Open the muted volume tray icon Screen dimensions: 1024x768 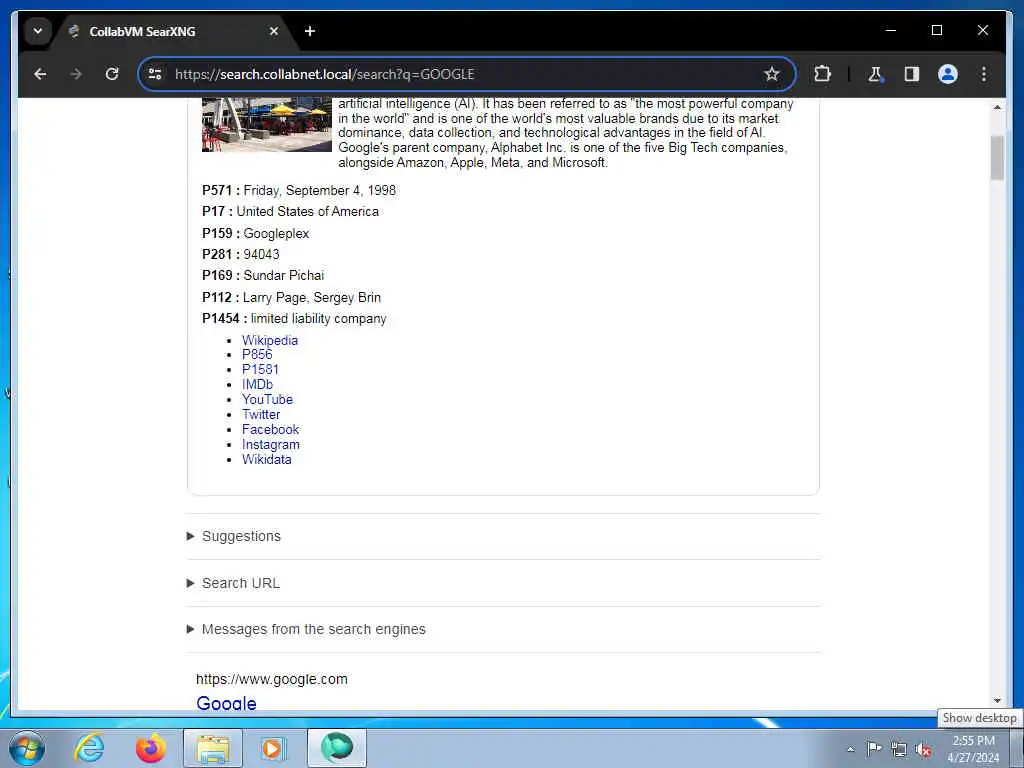(923, 749)
